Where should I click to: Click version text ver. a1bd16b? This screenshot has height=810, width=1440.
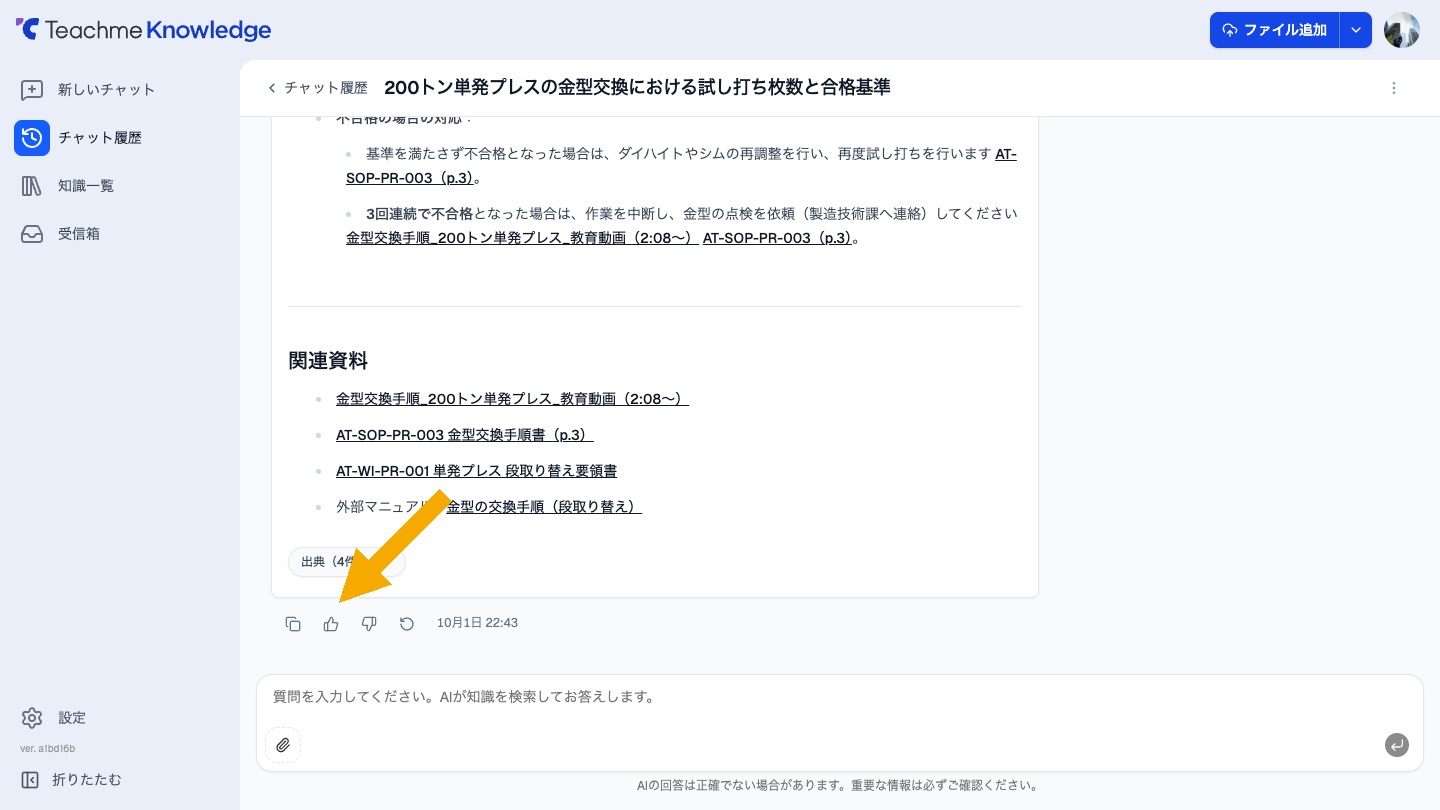click(x=48, y=748)
